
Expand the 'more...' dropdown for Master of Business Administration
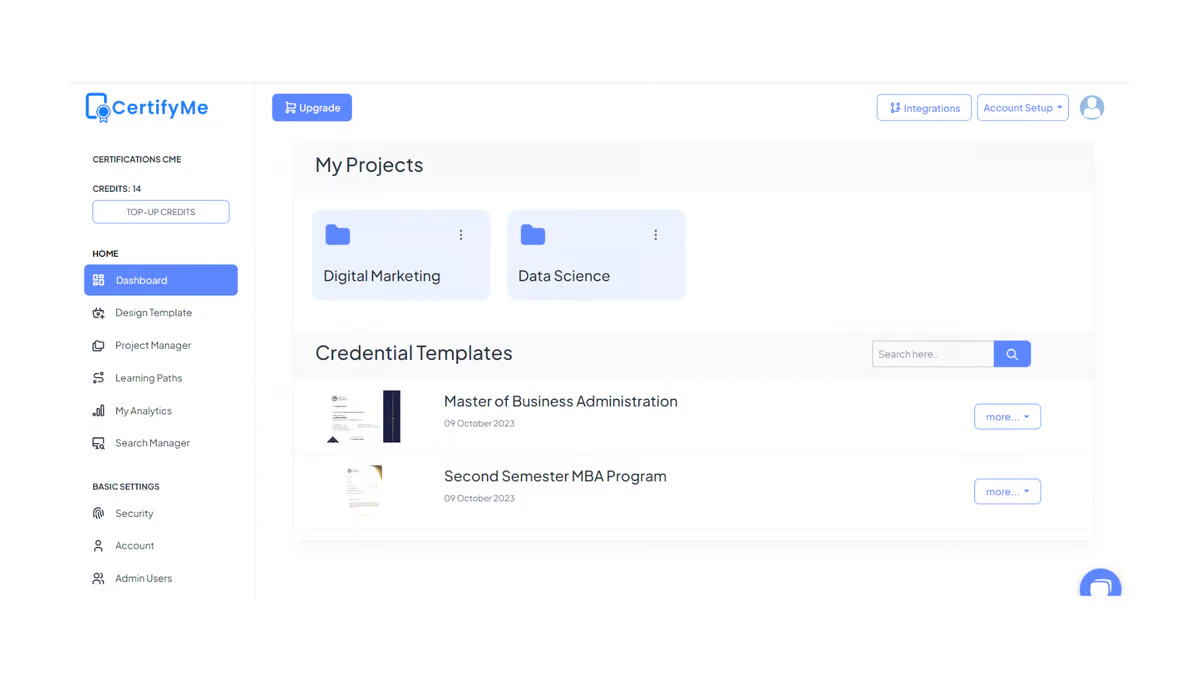tap(1007, 416)
